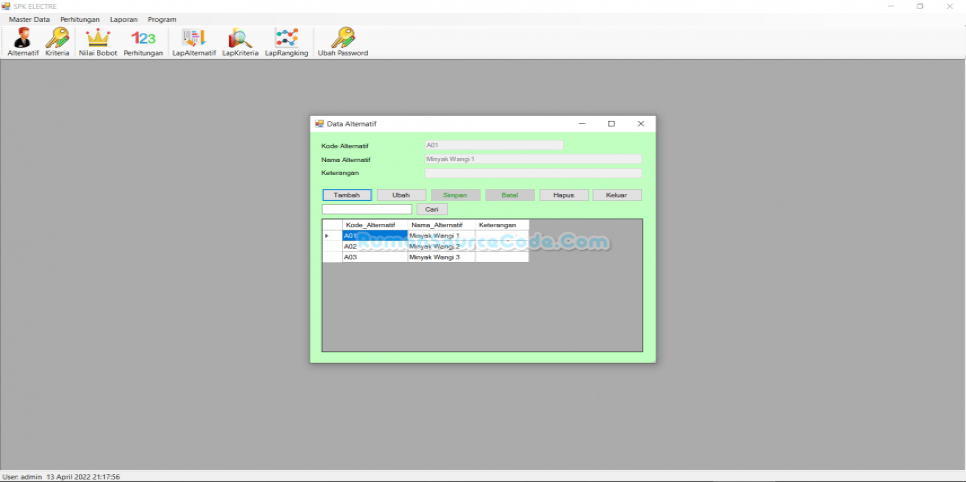Open the Laporan menu
Screen dimensions: 966x482
click(x=124, y=19)
